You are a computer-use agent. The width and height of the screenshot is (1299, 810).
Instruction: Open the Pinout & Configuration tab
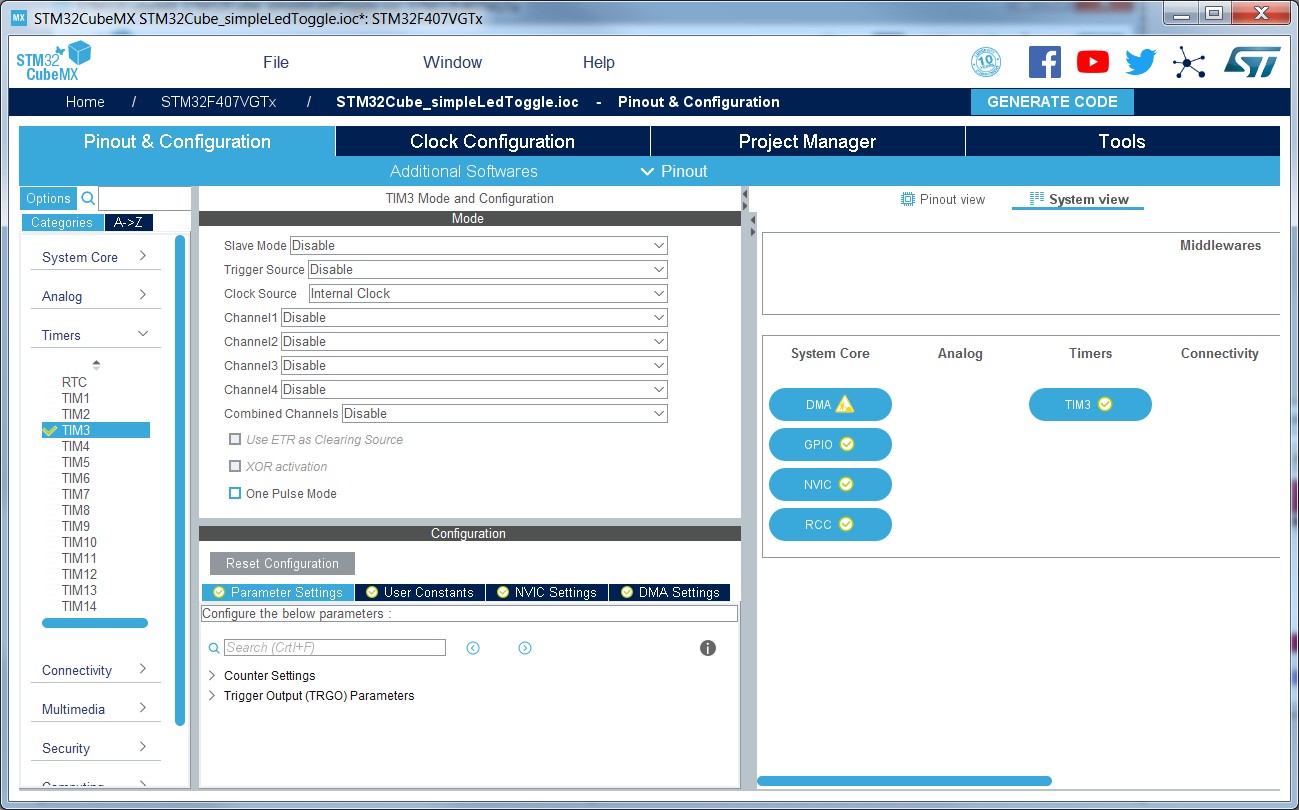tap(177, 141)
